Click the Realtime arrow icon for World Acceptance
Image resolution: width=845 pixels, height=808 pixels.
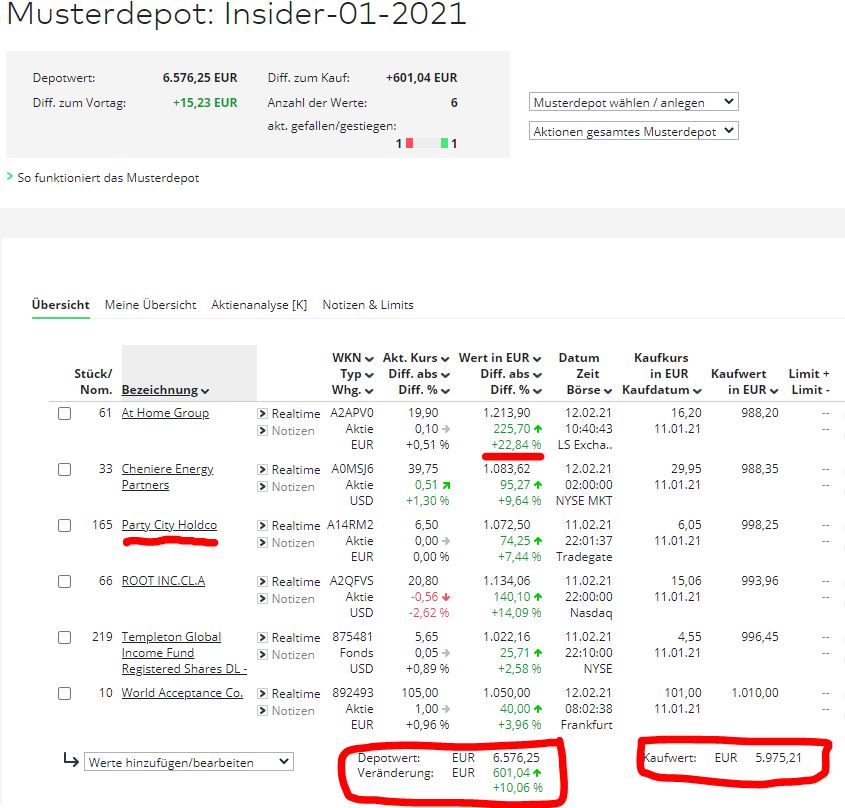tap(262, 694)
